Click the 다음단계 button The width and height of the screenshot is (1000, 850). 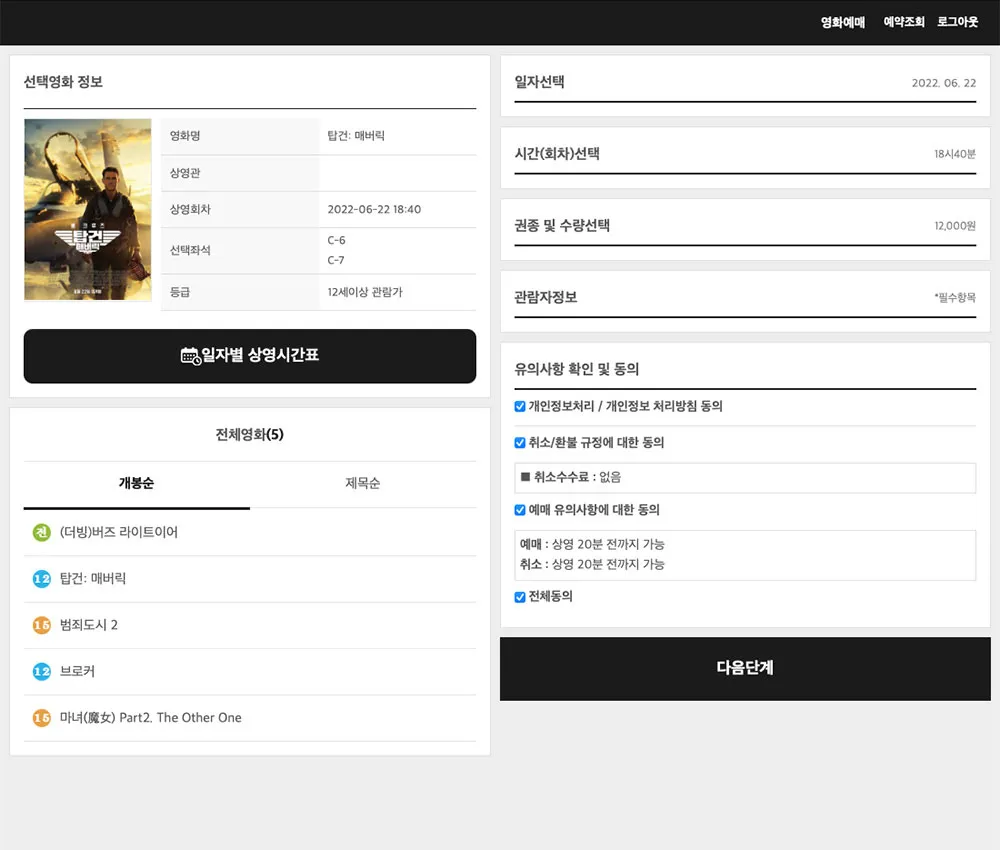tap(744, 668)
